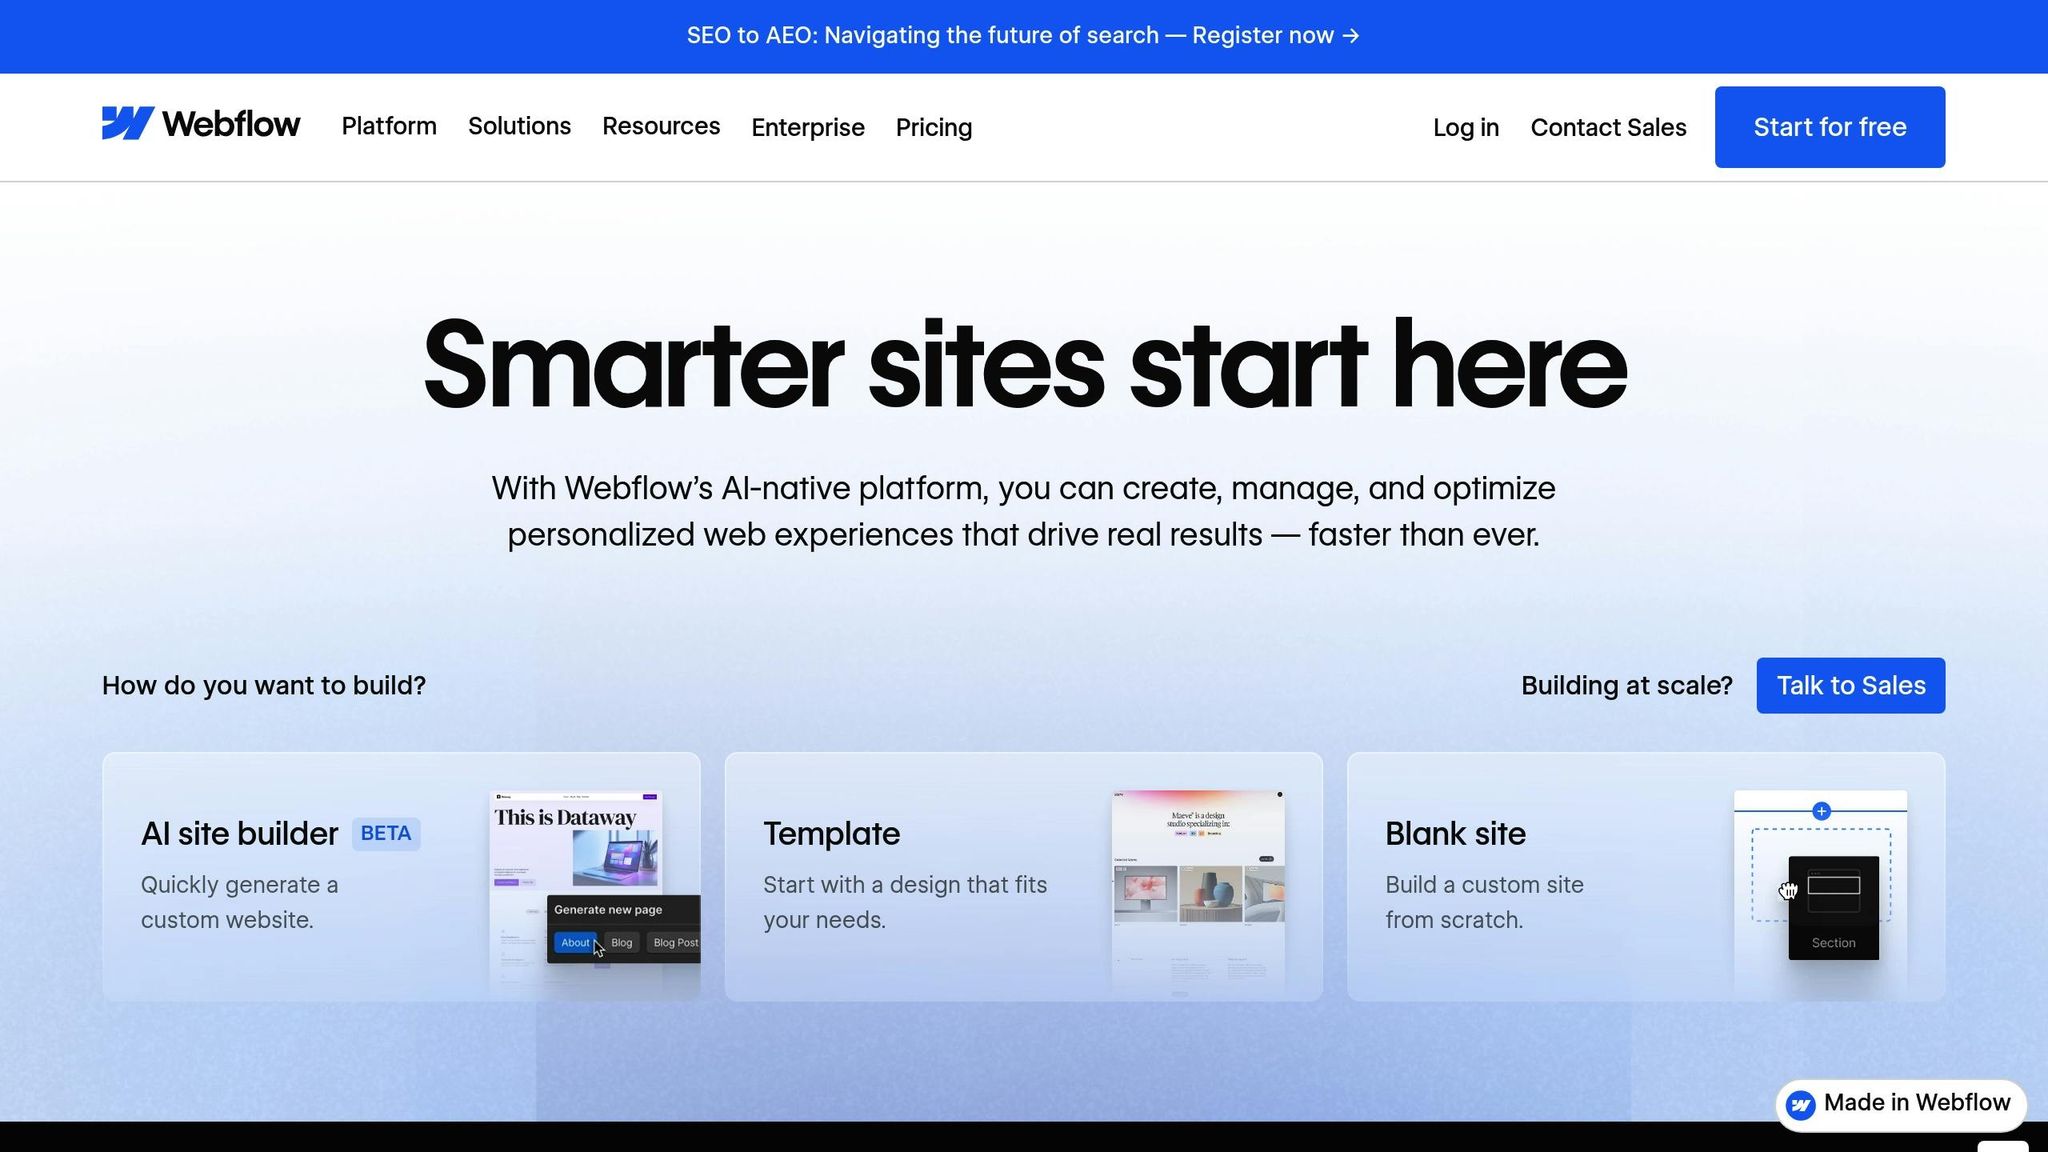Click the Made in Webflow badge icon
Image resolution: width=2048 pixels, height=1152 pixels.
click(1803, 1104)
